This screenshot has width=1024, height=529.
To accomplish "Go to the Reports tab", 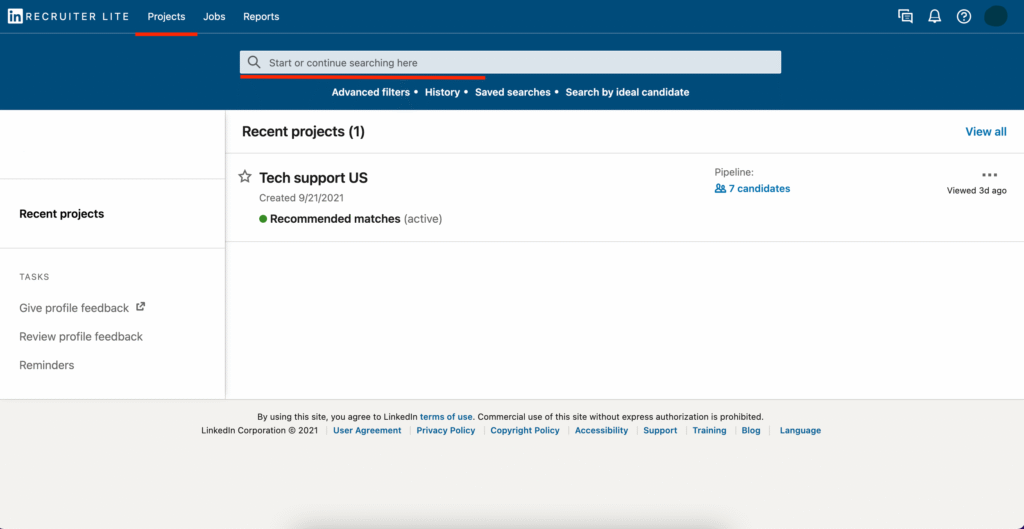I will (x=261, y=17).
